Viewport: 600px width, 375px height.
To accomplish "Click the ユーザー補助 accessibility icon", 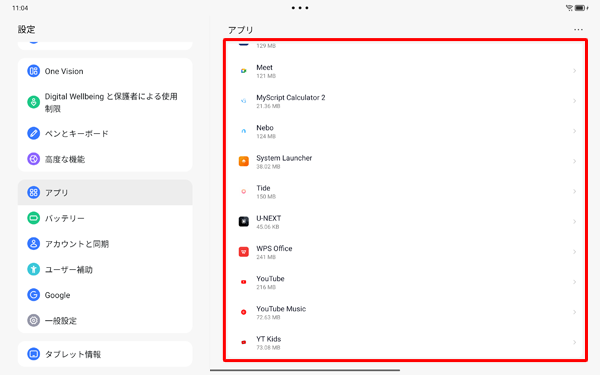I will (x=33, y=269).
